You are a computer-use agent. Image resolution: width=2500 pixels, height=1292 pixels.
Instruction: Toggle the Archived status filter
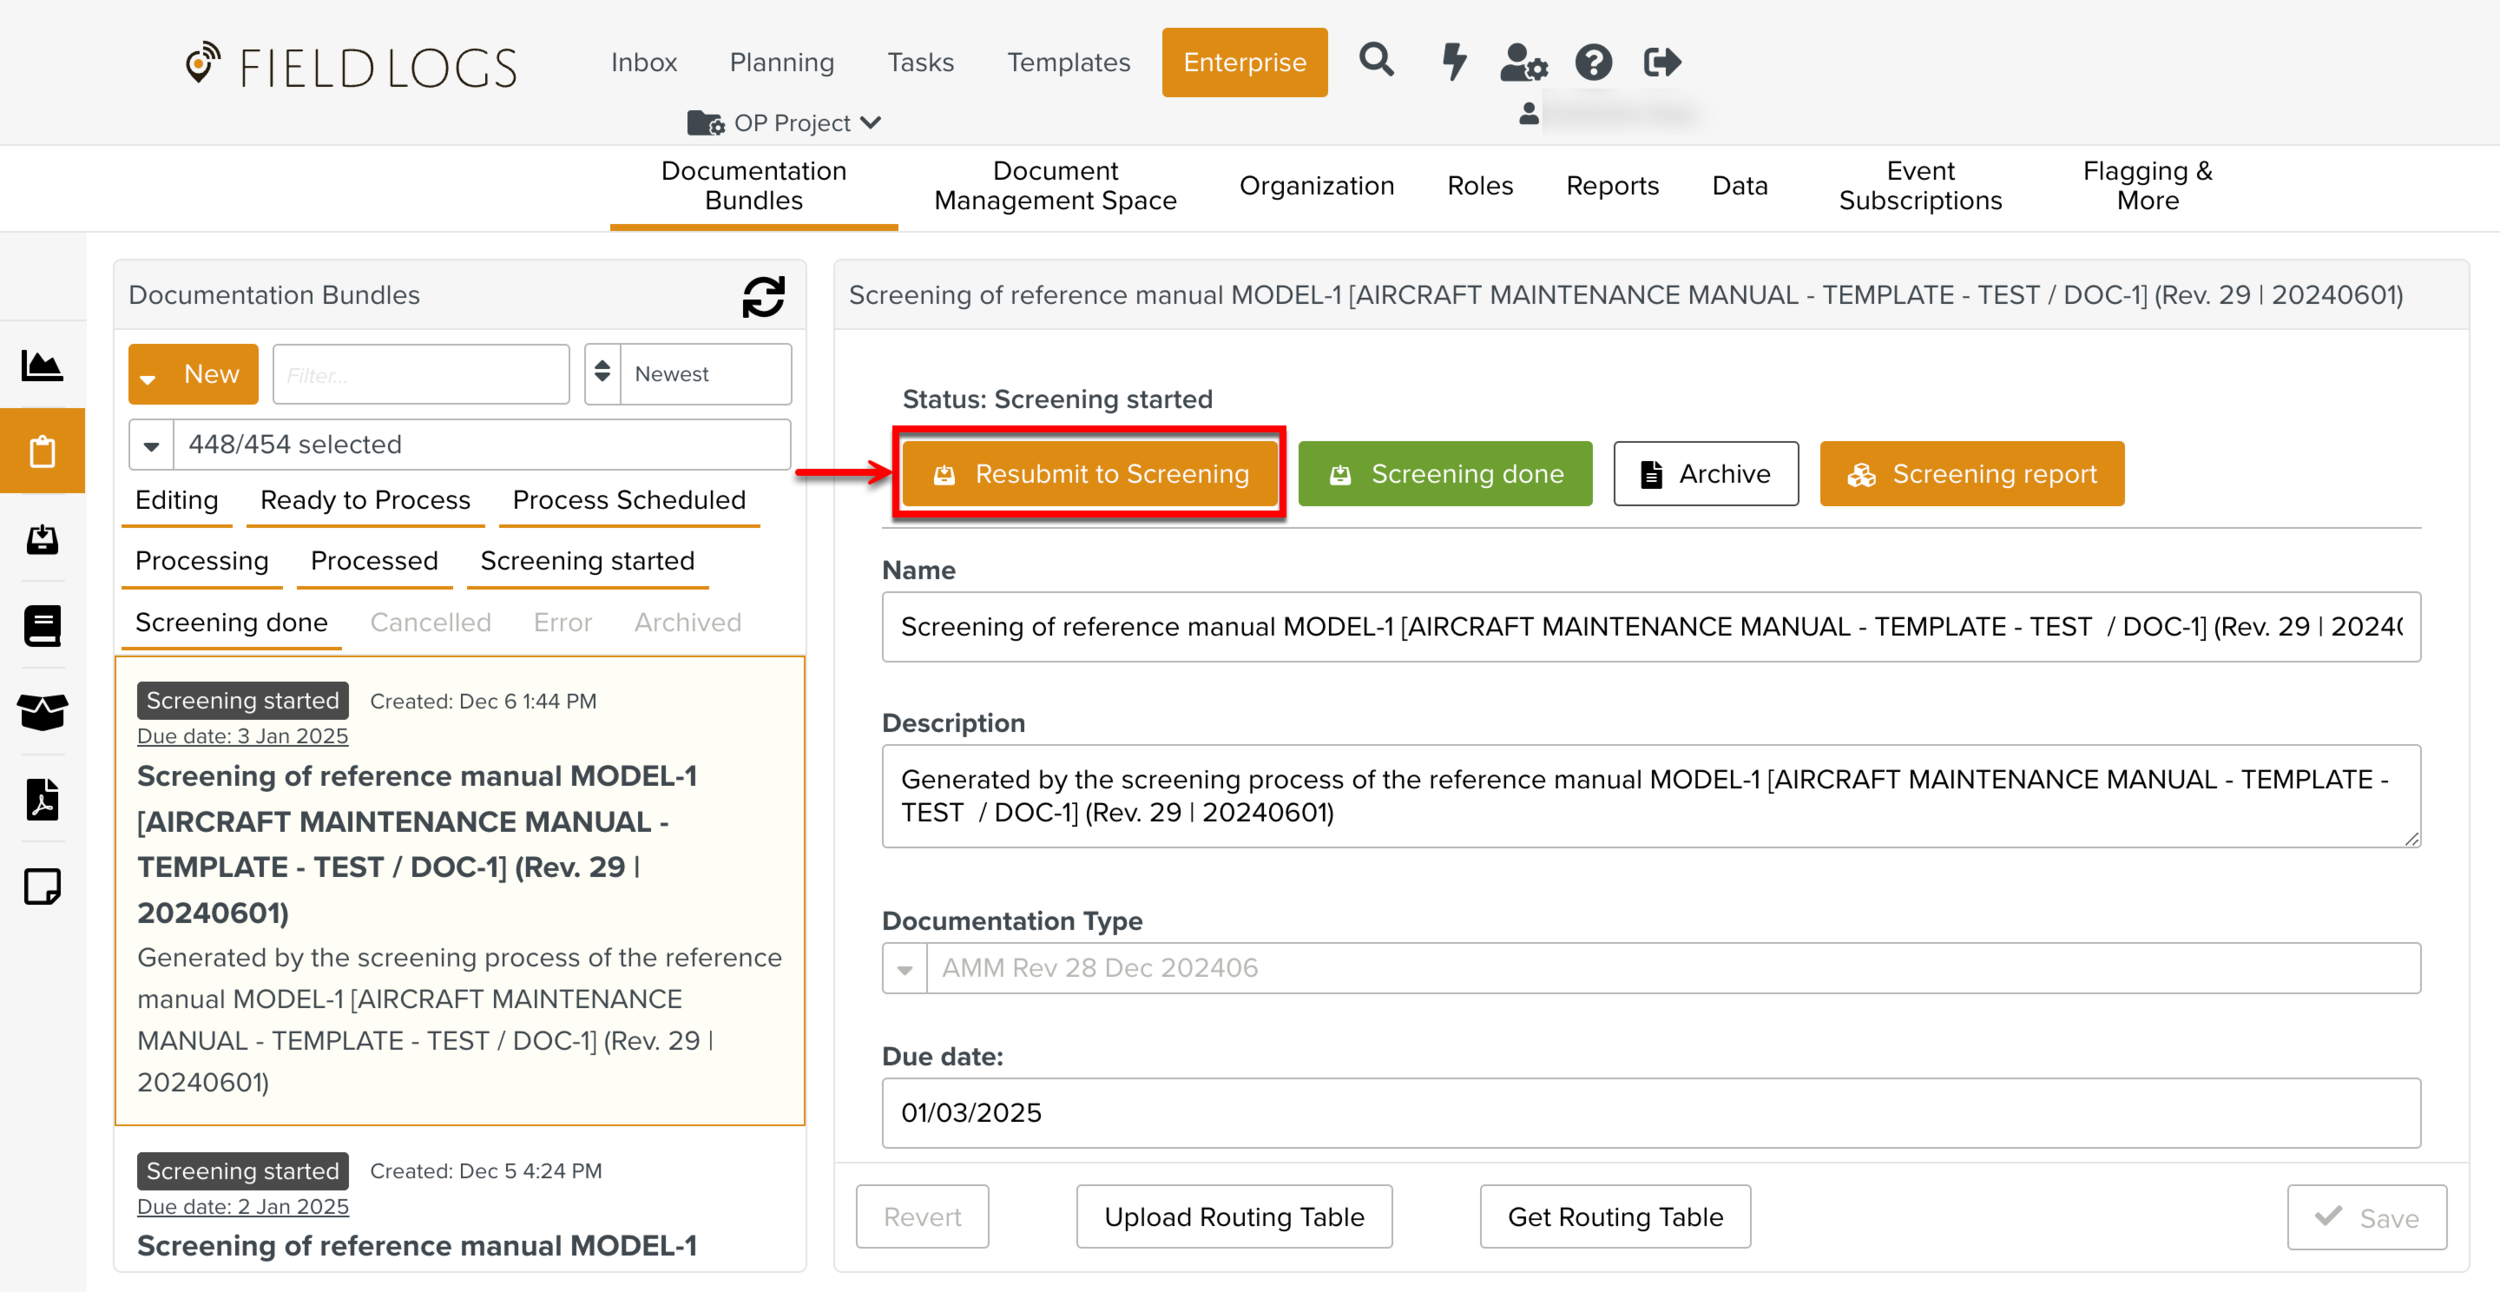(x=687, y=622)
